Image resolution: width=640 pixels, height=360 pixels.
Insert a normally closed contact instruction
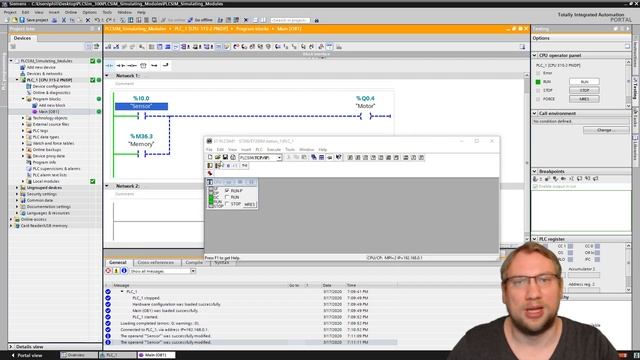click(120, 65)
